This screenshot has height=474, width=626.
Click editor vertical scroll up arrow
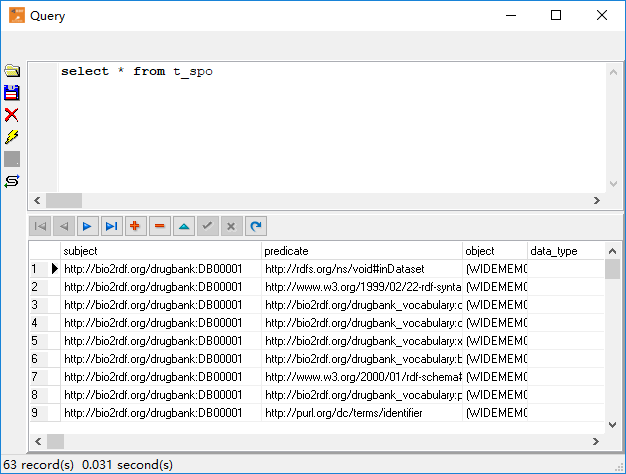tap(614, 72)
